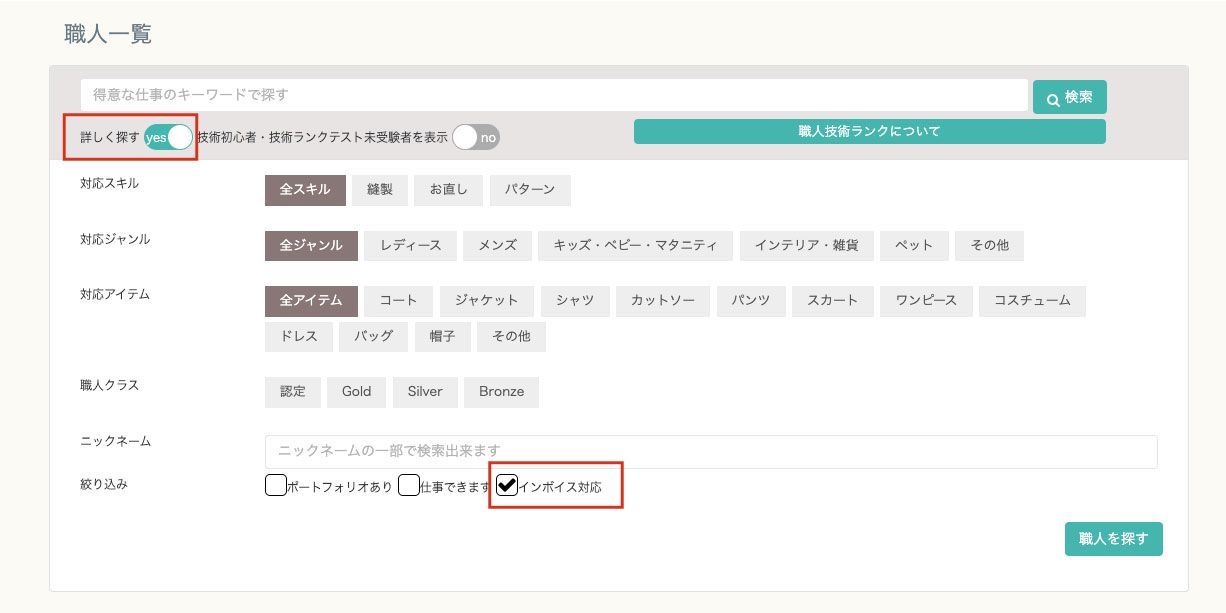Pick カットソー item filter
Viewport: 1226px width, 613px height.
[x=663, y=300]
